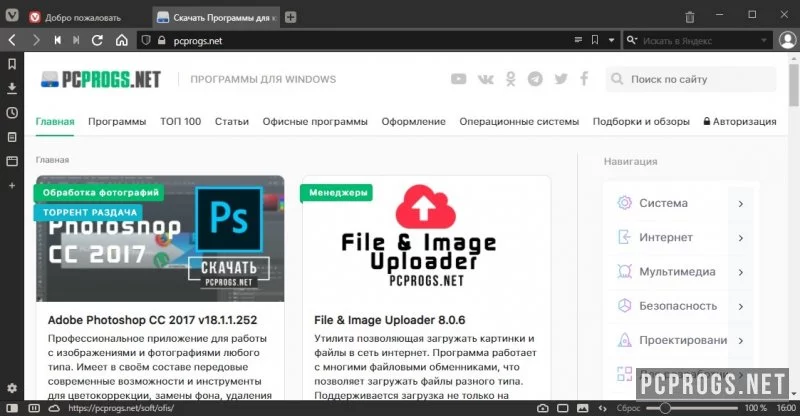The height and width of the screenshot is (416, 800).
Task: Click the Менеджеры category tag
Action: (337, 192)
